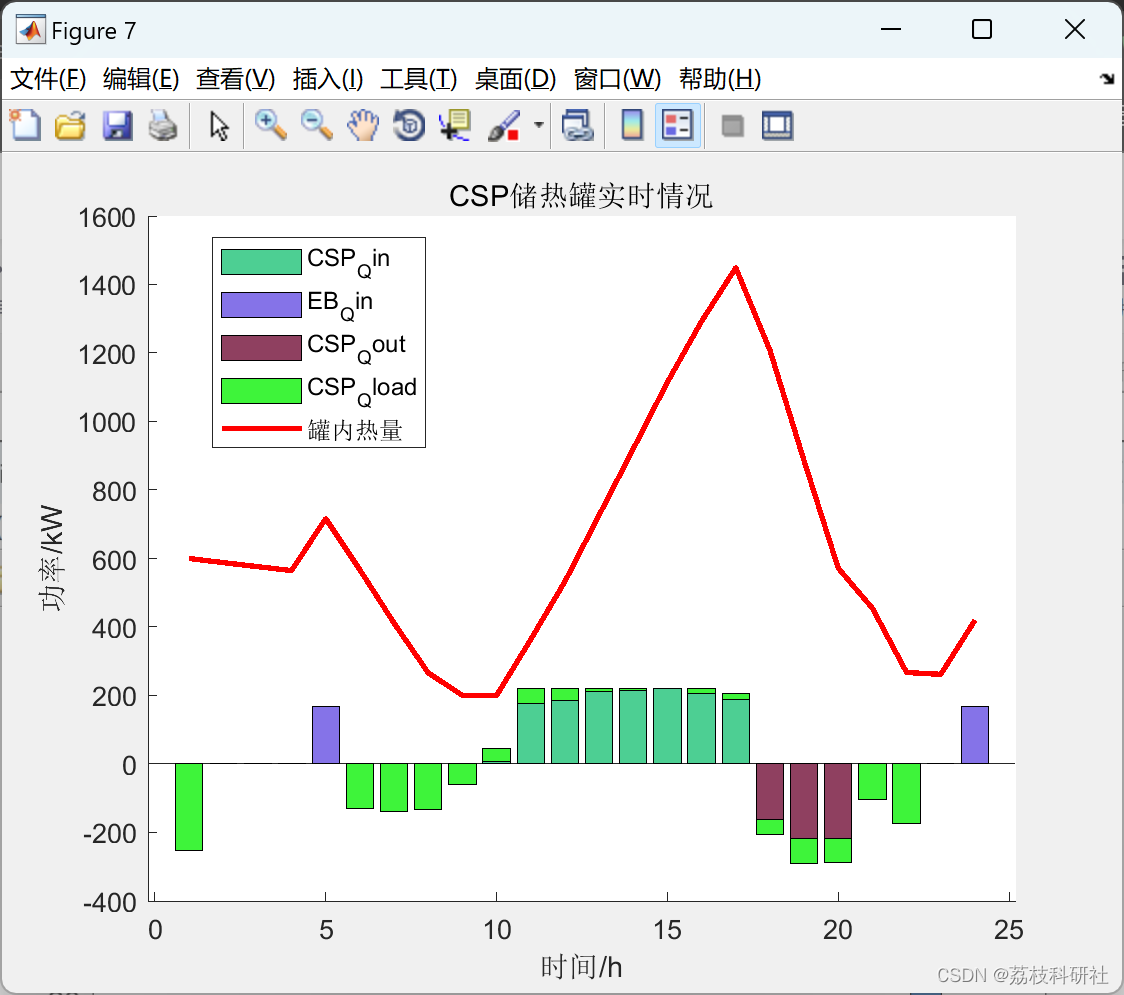Image resolution: width=1124 pixels, height=995 pixels.
Task: Open the 文件(F) menu
Action: [x=48, y=79]
